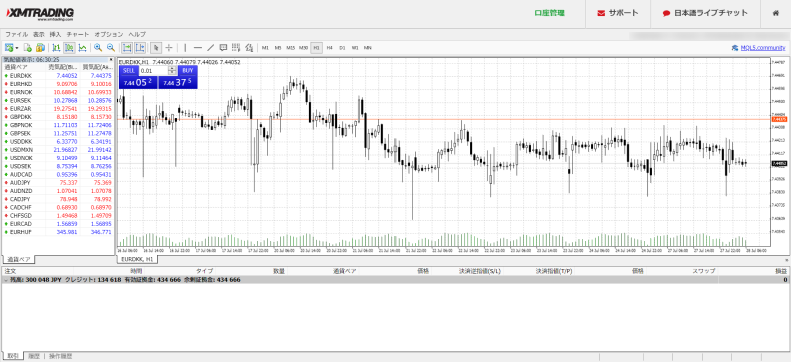The height and width of the screenshot is (362, 791).
Task: Add a text label with the comment tool
Action: point(223,47)
